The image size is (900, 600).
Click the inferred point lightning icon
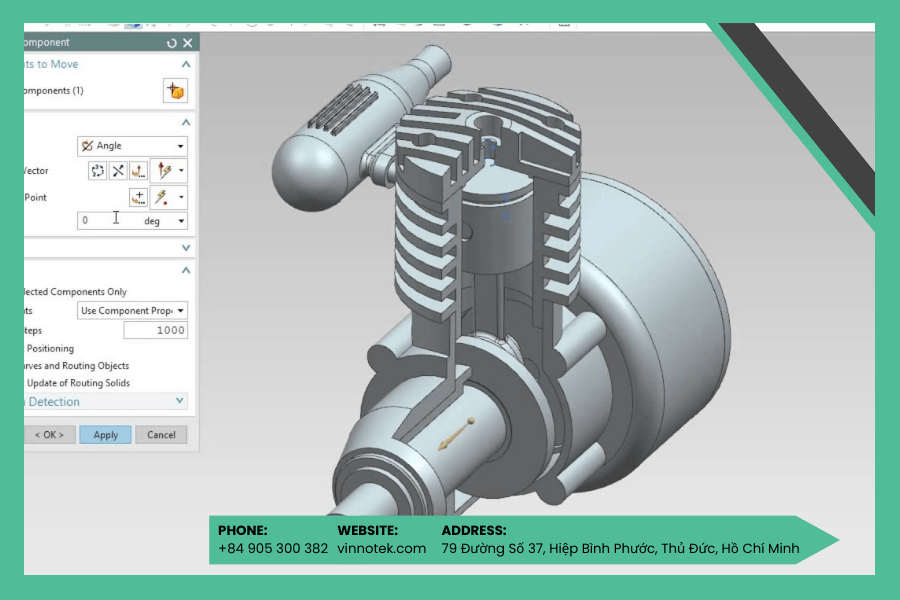point(162,198)
